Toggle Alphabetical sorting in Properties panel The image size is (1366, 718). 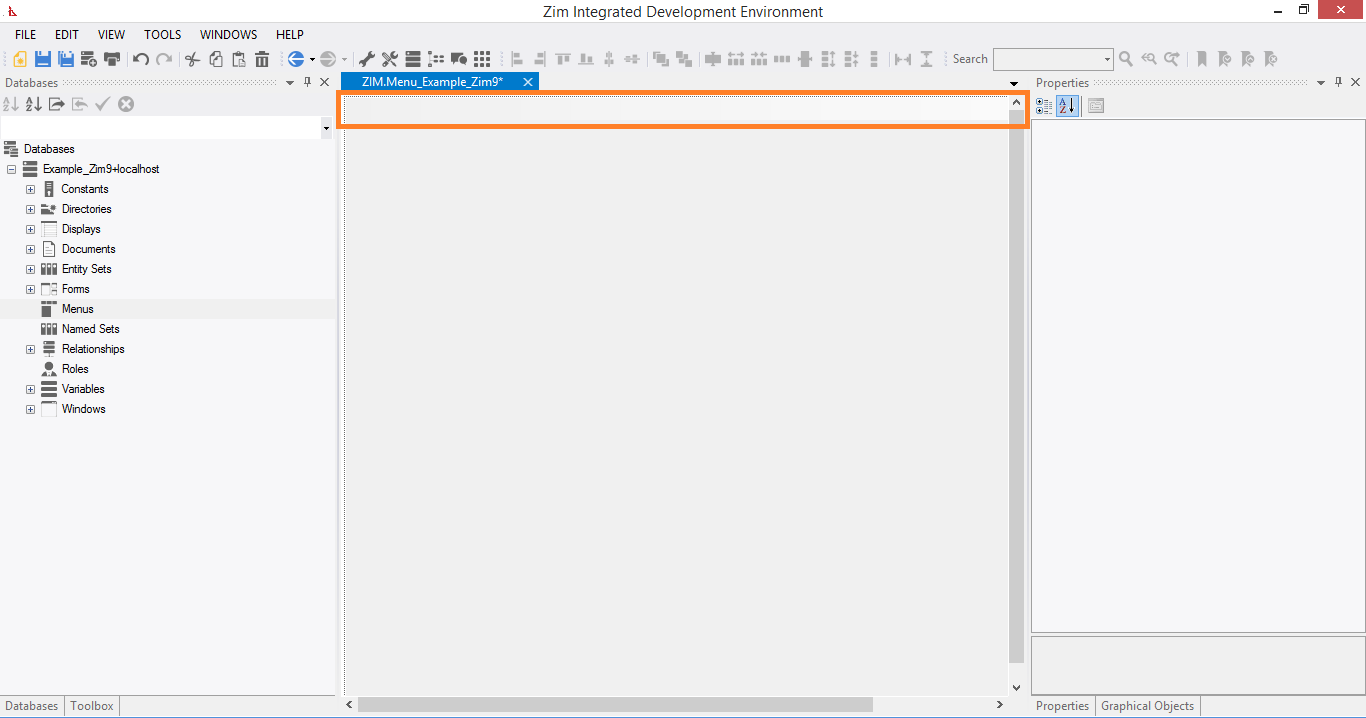tap(1067, 105)
